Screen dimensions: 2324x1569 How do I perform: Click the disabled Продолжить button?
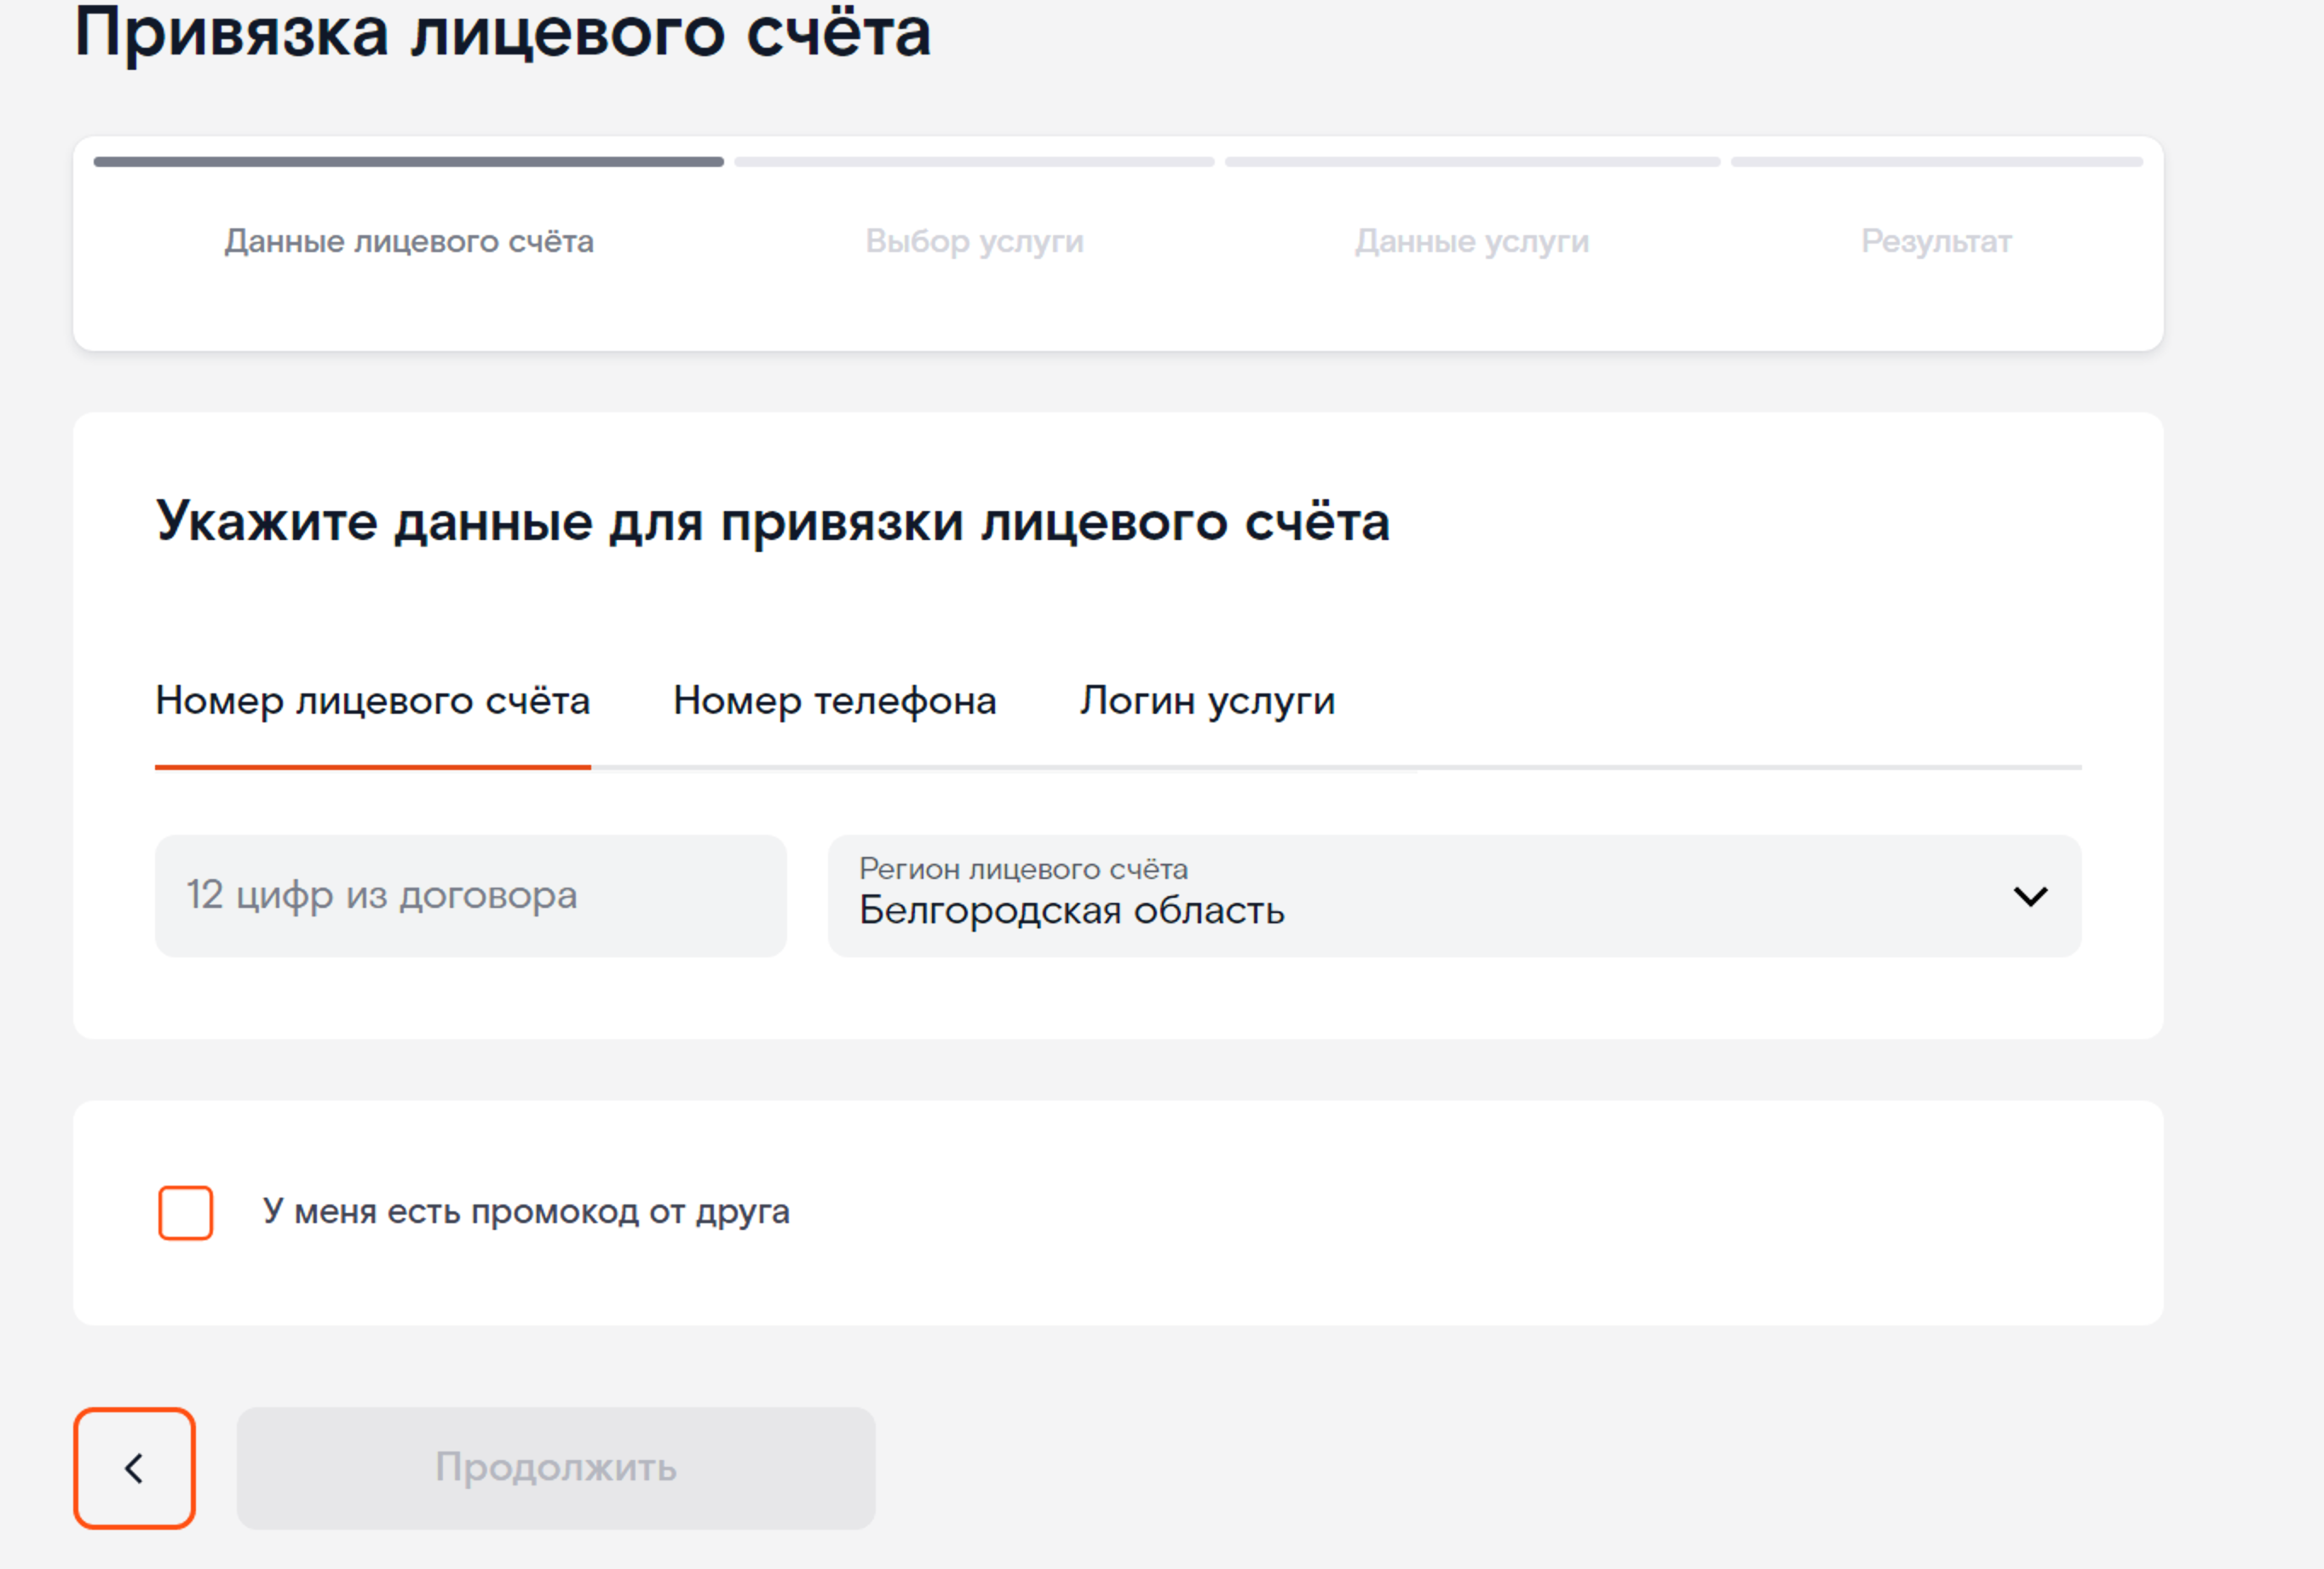556,1468
